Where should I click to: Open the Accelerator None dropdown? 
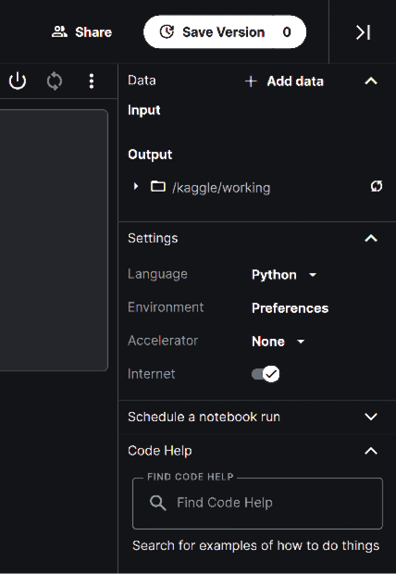point(278,342)
